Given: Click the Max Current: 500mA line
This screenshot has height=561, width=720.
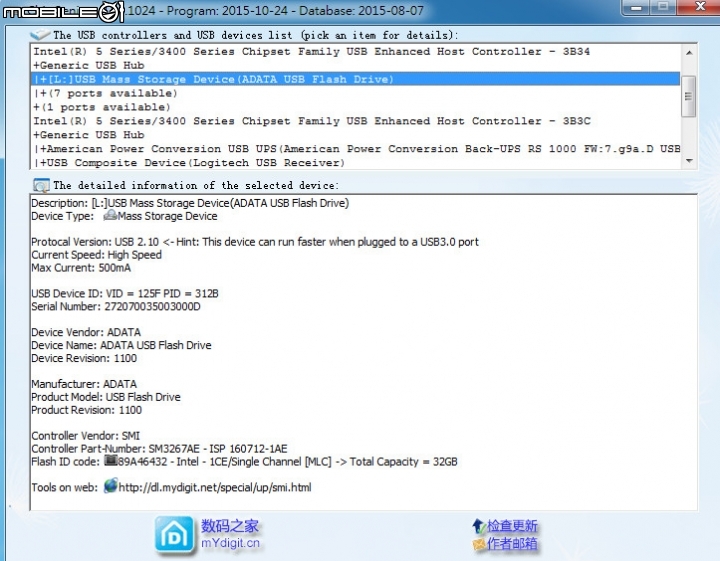Looking at the screenshot, I should tap(81, 268).
